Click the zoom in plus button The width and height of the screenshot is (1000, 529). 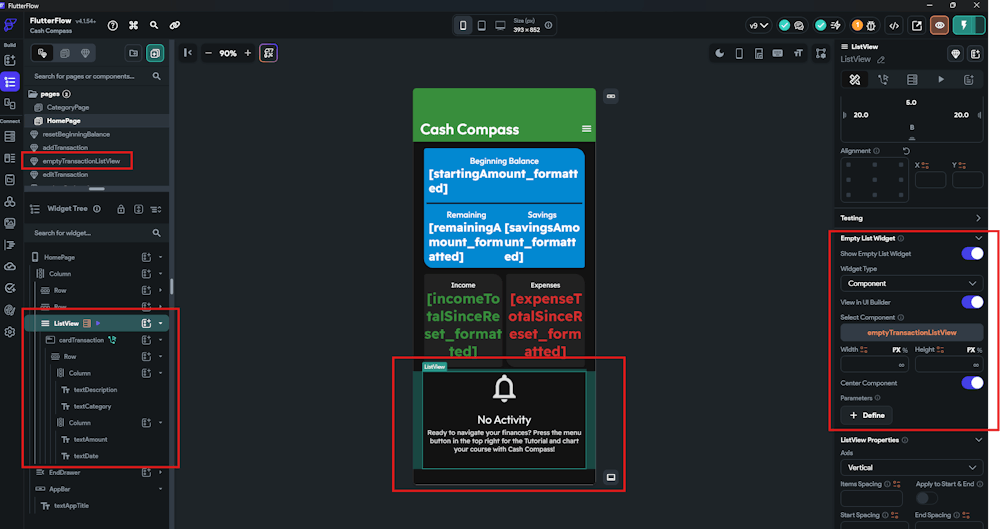tap(247, 53)
